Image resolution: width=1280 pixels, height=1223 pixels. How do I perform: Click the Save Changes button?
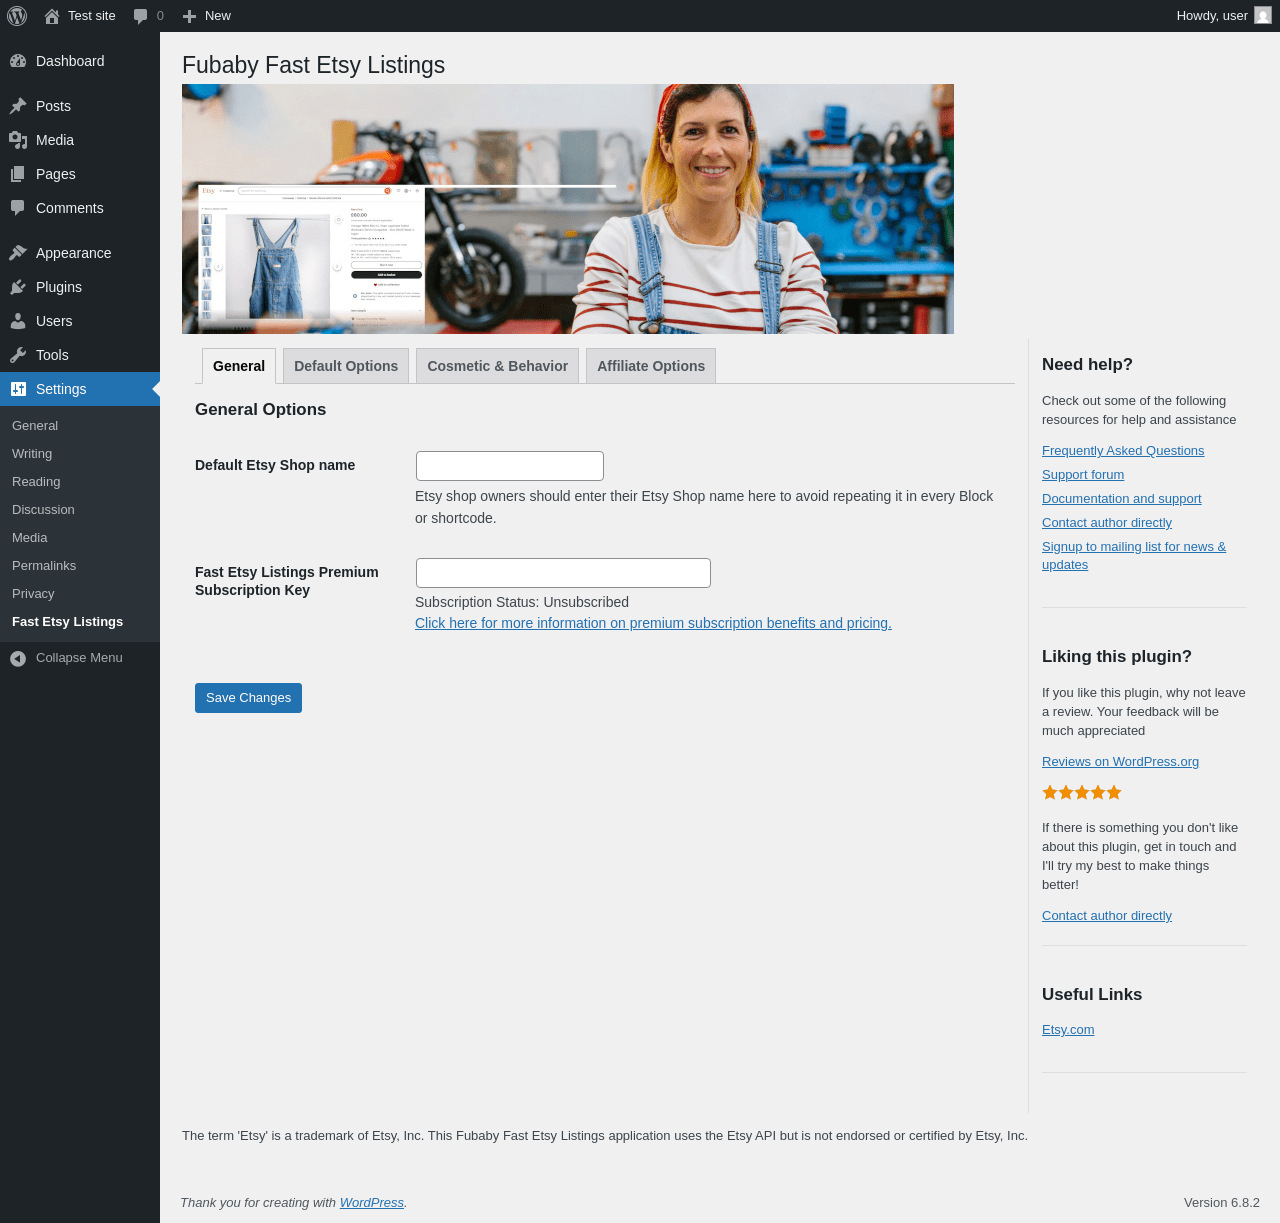pyautogui.click(x=248, y=698)
